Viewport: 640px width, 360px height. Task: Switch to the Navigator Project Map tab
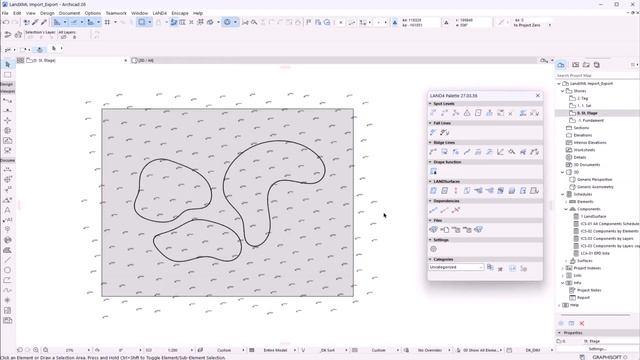click(x=561, y=65)
